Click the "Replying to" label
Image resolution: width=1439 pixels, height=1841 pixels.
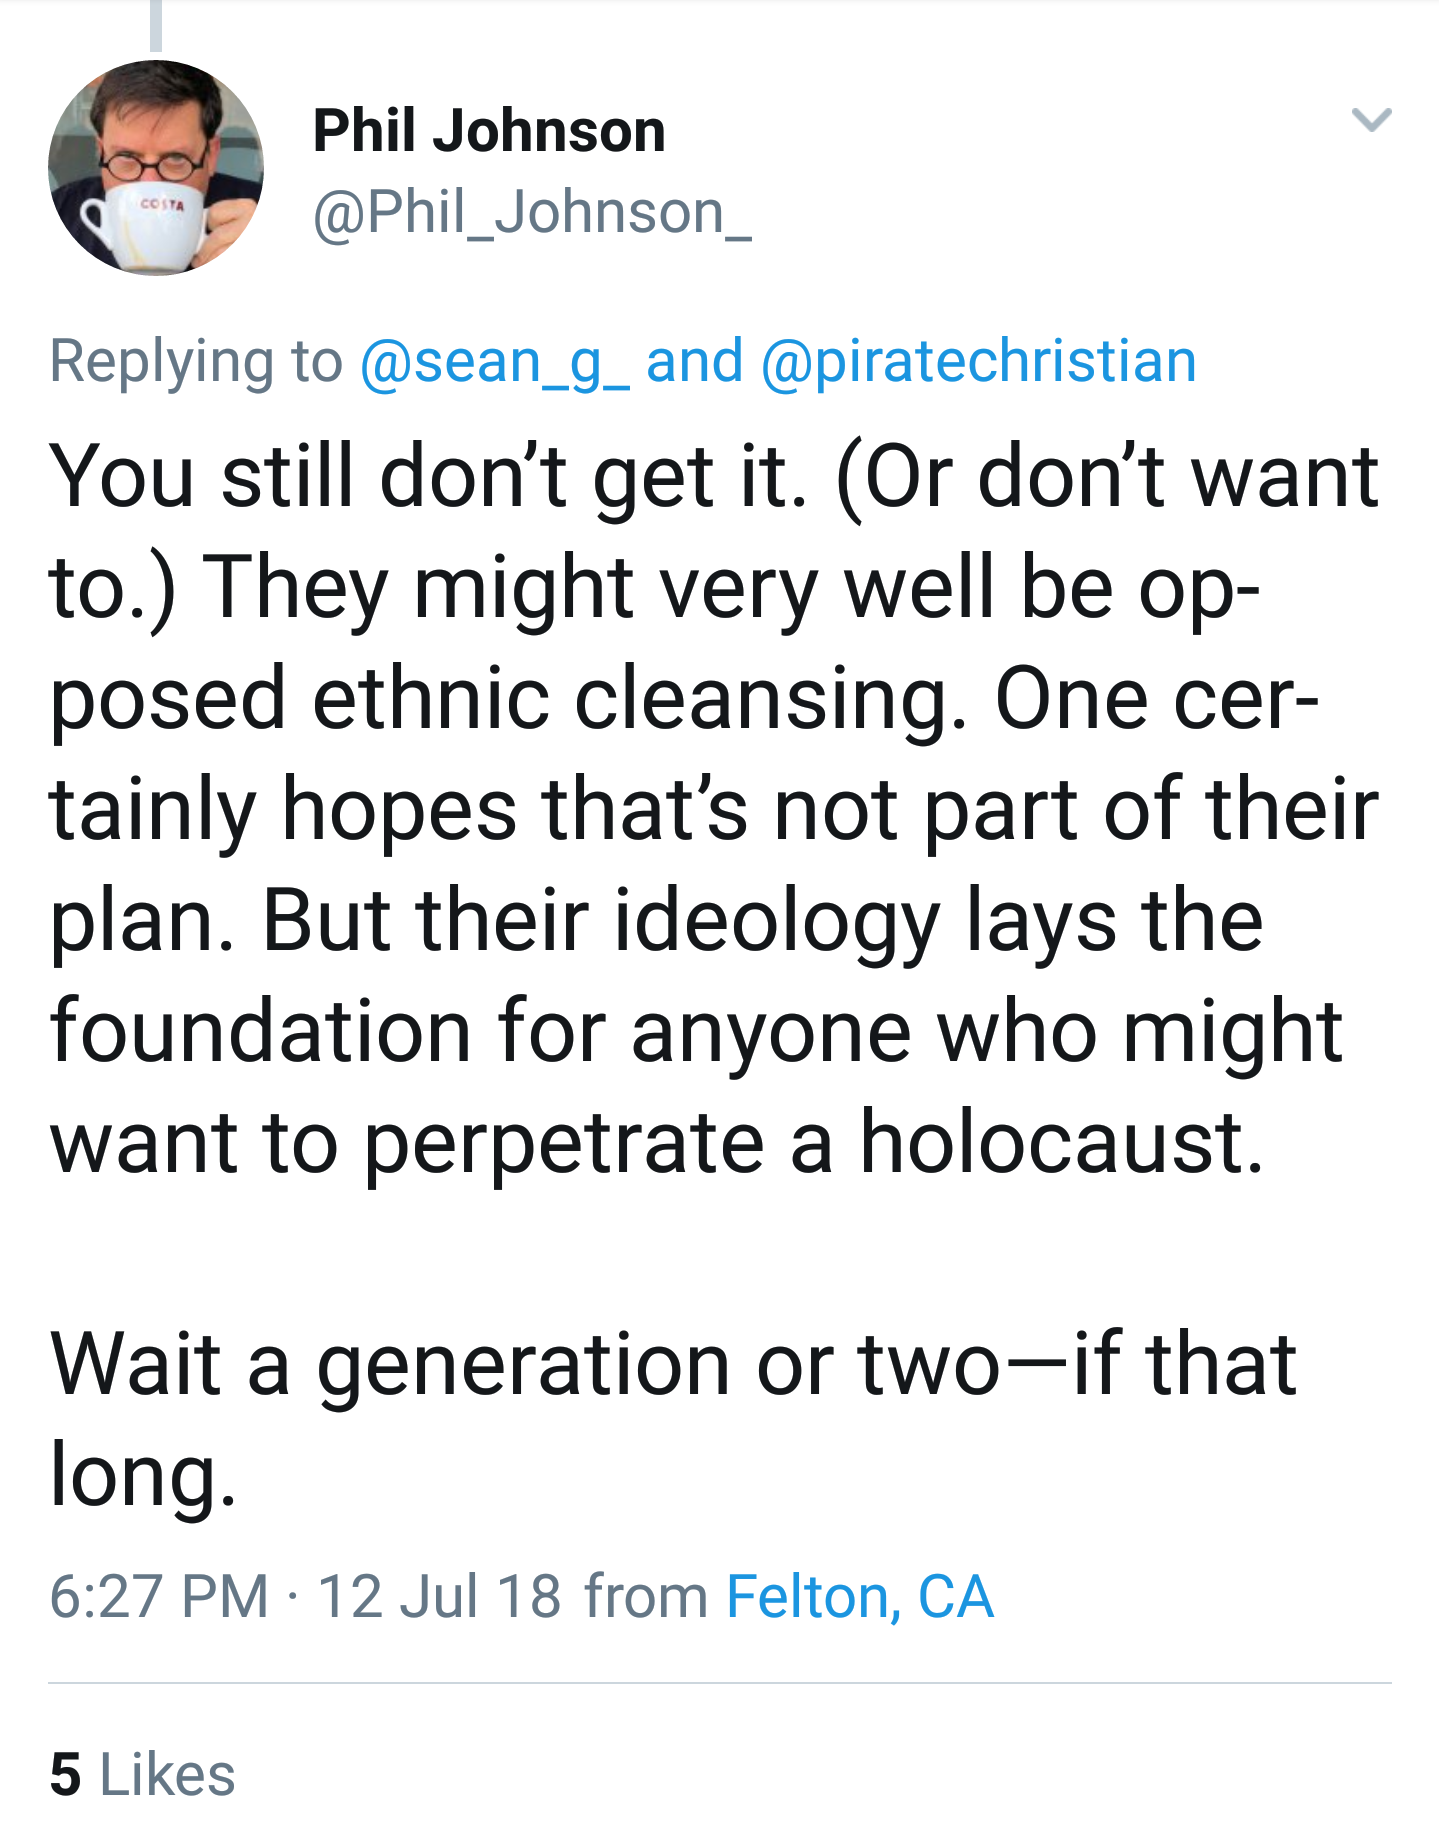tap(196, 361)
